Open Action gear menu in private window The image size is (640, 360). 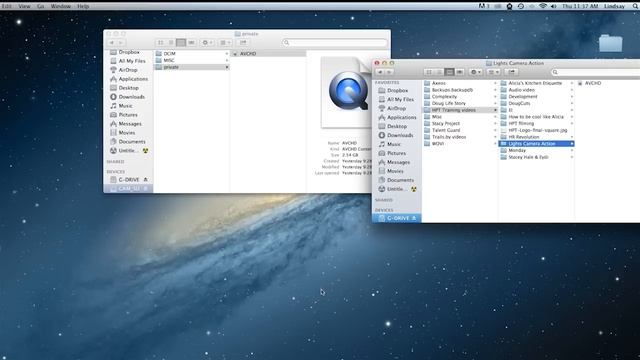pyautogui.click(x=207, y=42)
